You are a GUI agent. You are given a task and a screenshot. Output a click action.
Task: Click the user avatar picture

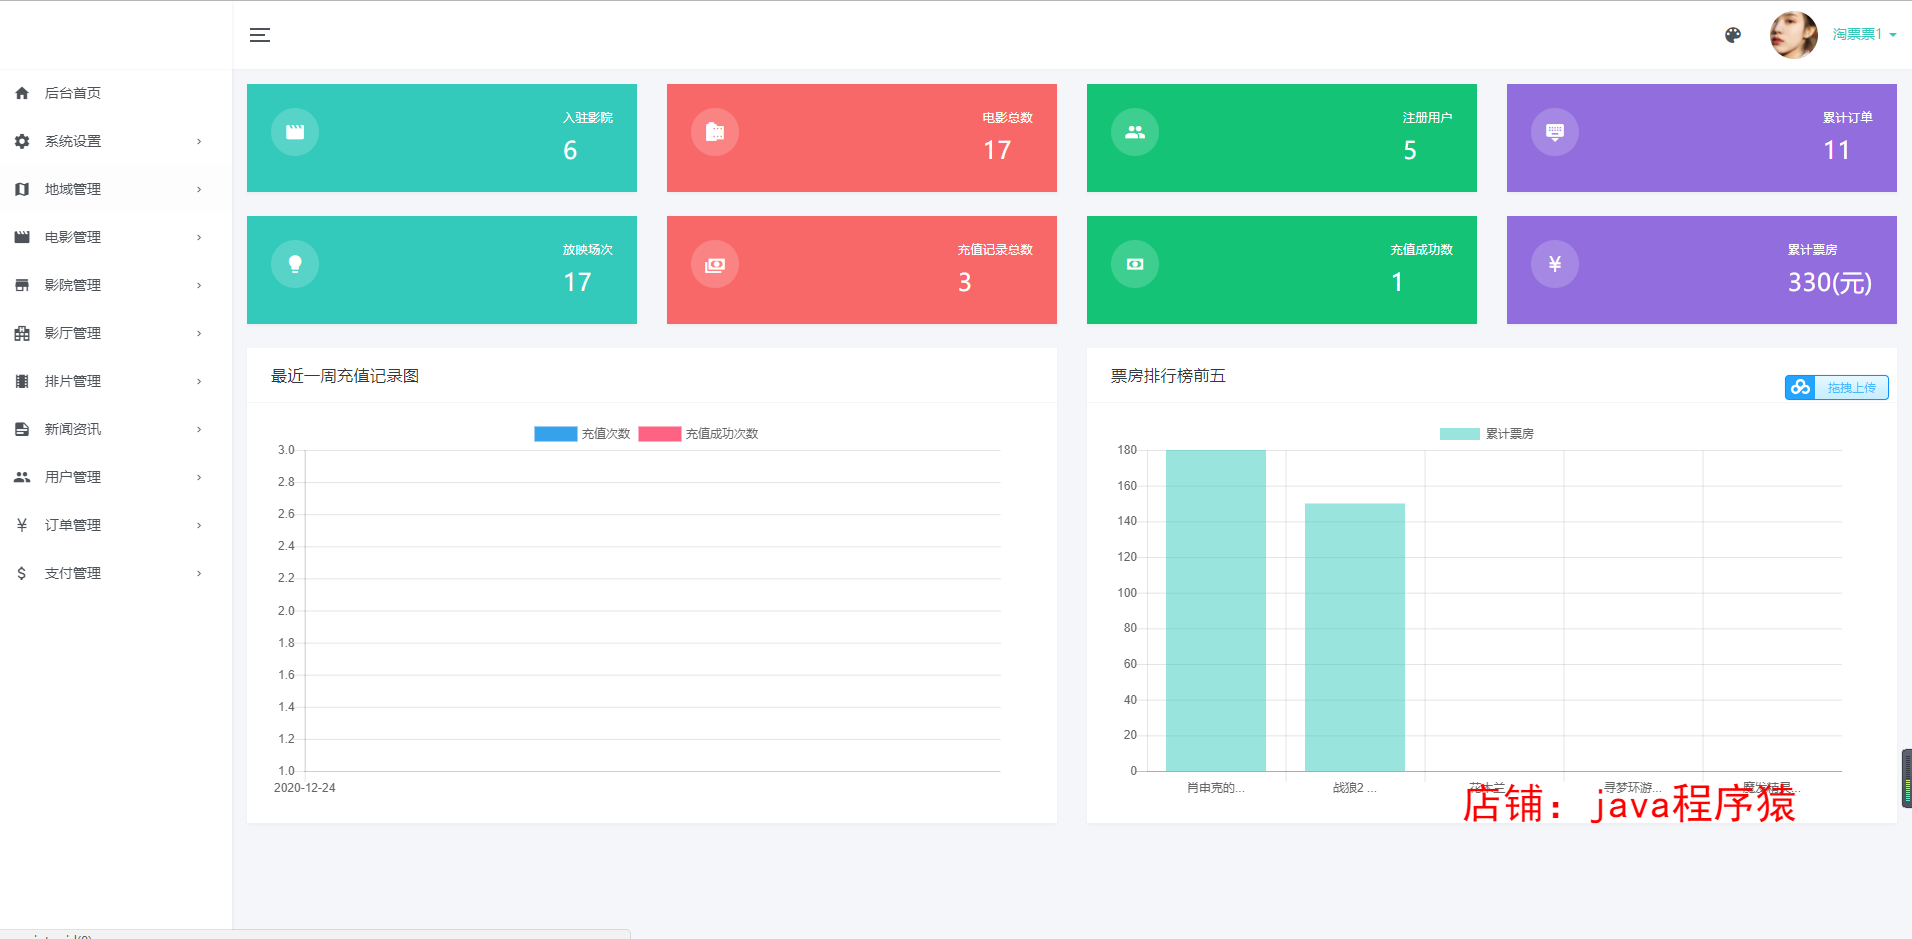click(x=1794, y=35)
